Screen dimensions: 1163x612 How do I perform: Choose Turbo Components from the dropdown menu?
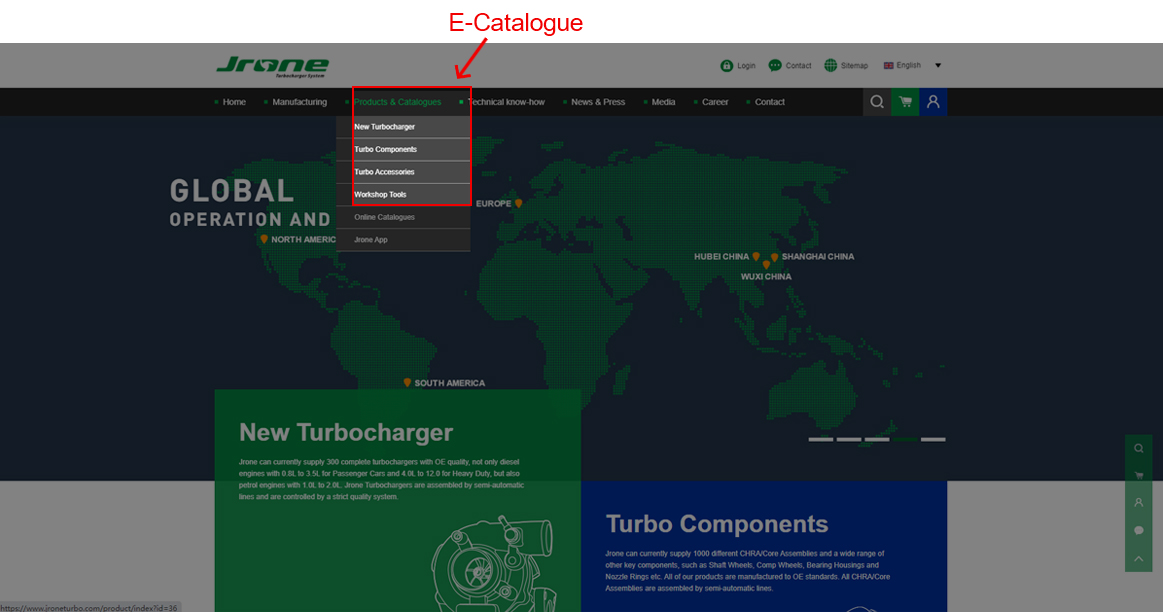pyautogui.click(x=403, y=149)
